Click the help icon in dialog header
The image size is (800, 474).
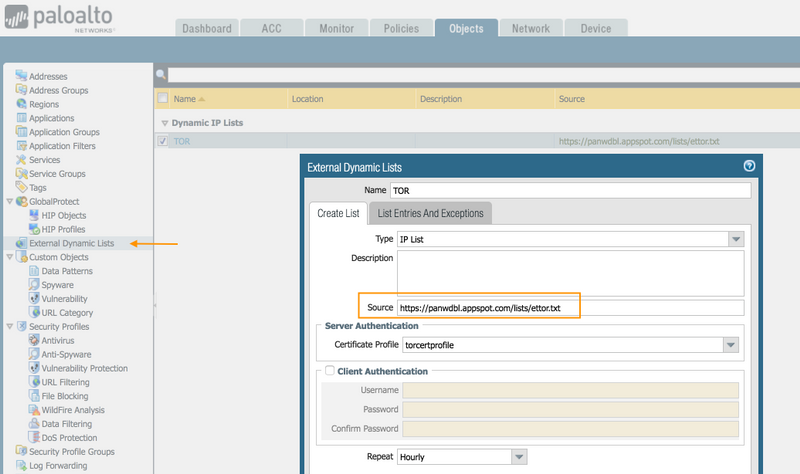(749, 167)
